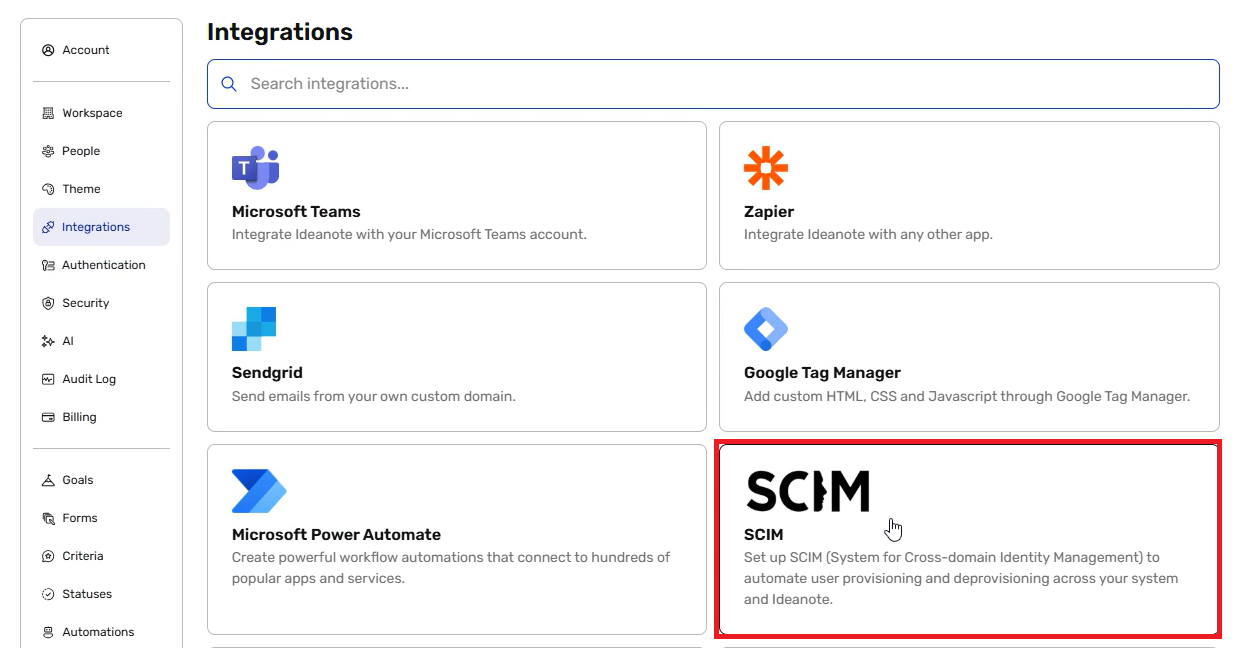Open Authentication settings
This screenshot has height=648, width=1254.
(x=101, y=265)
